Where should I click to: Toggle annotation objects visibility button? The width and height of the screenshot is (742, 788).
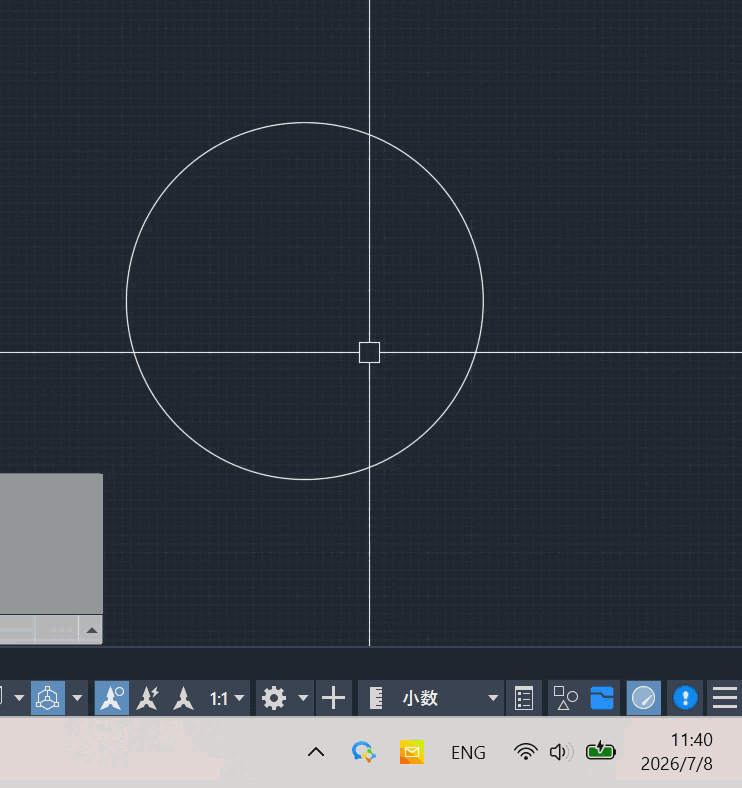[112, 698]
